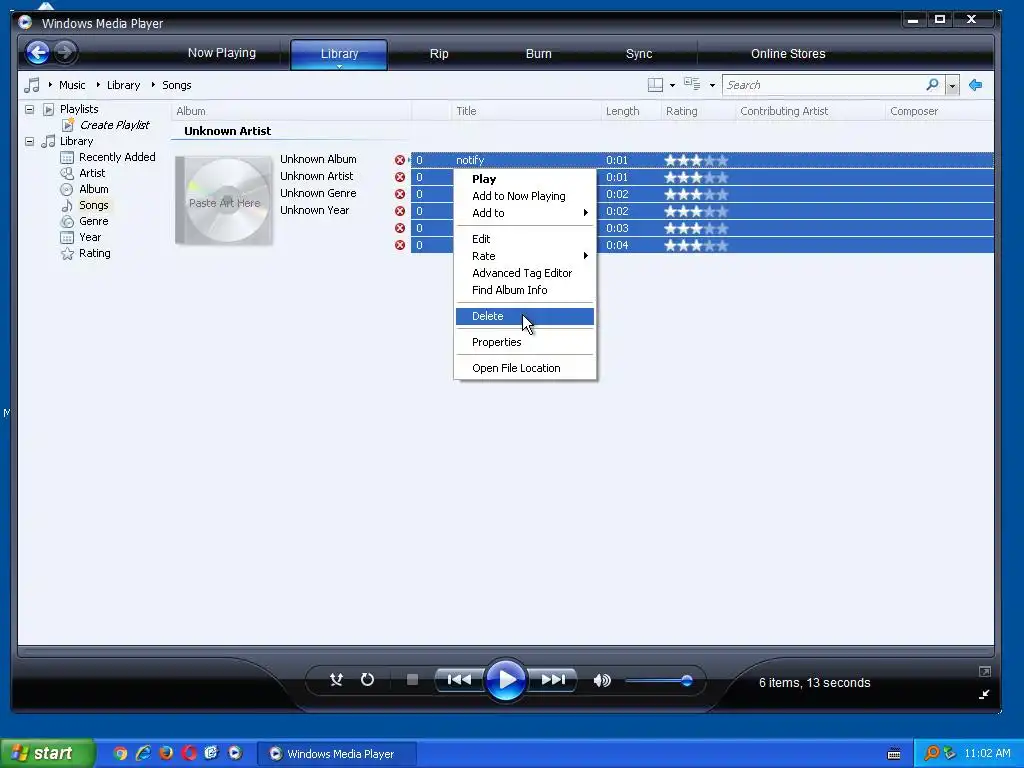This screenshot has width=1024, height=768.
Task: Click the error icon on the 0:03 row
Action: tap(400, 228)
